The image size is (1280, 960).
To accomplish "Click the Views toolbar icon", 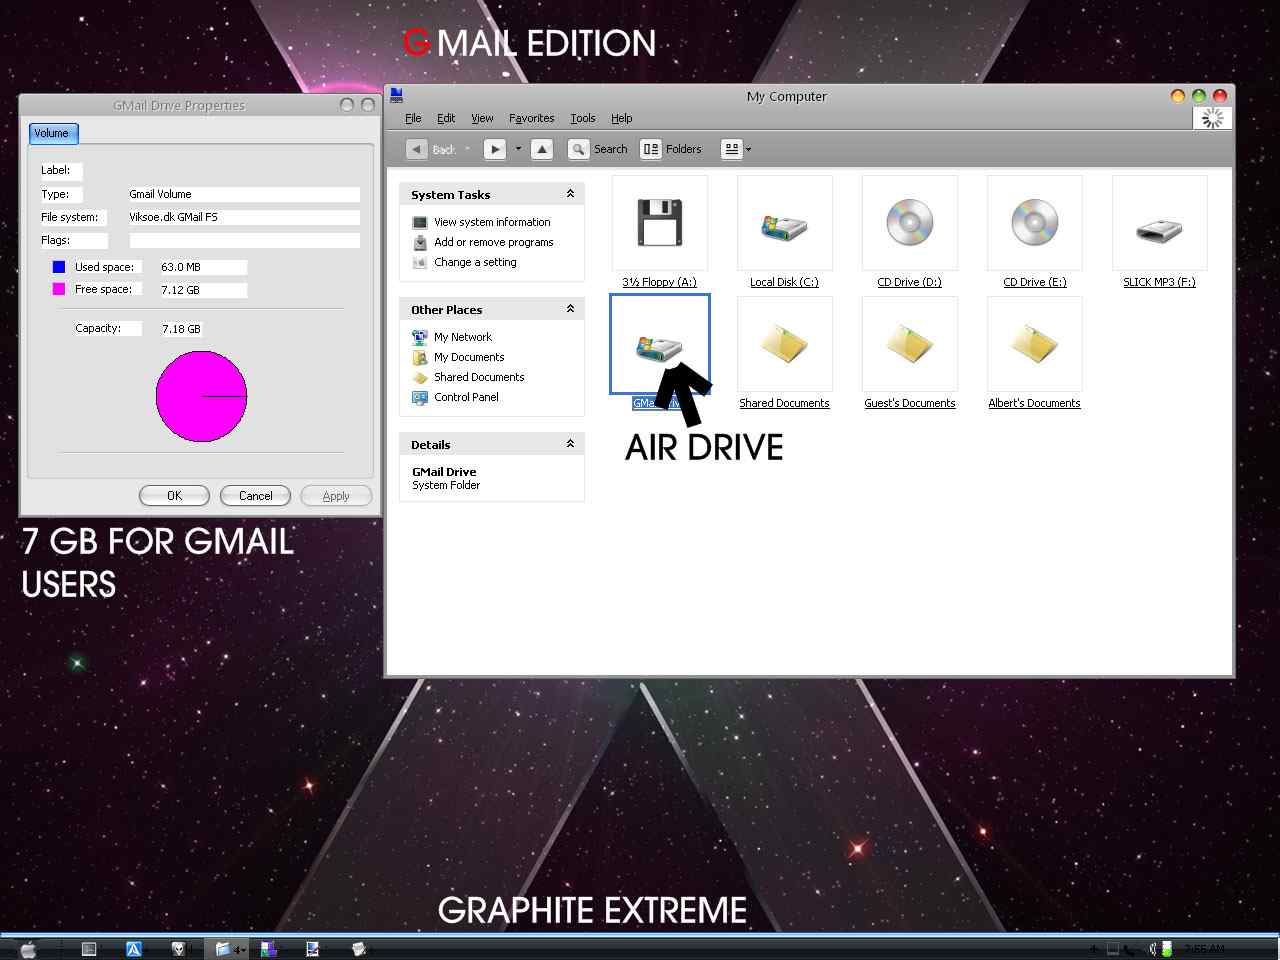I will pos(732,149).
